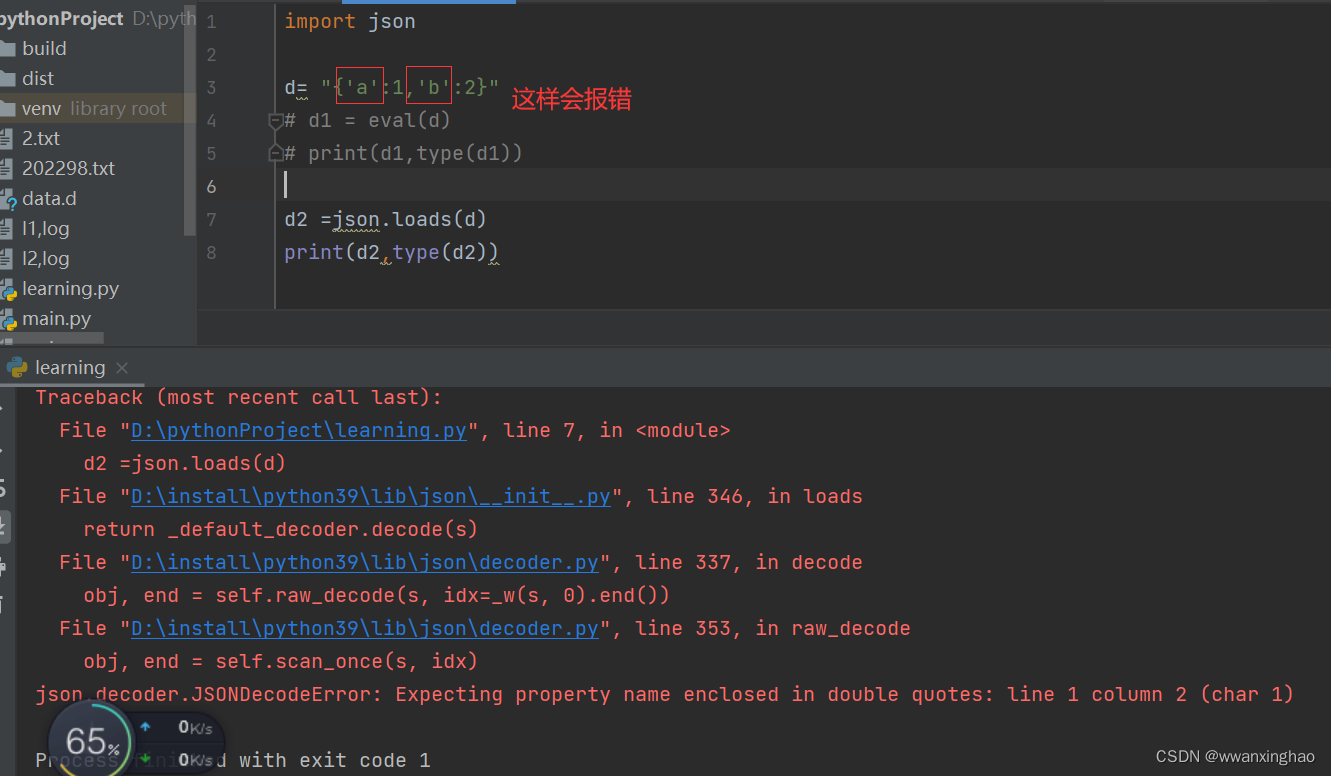Select 202298.txt in the project tree
The image size is (1331, 776).
[68, 168]
